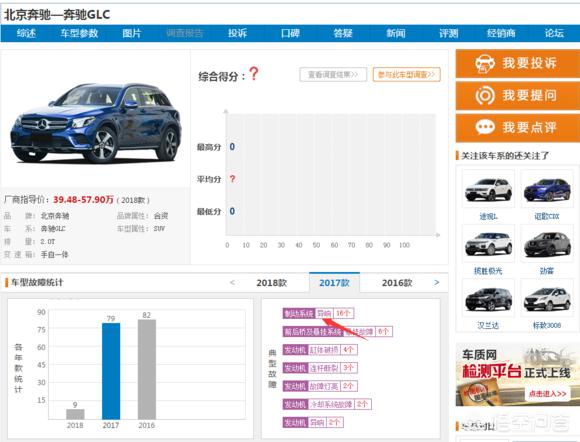The image size is (580, 442).
Task: Open the 讴歌CDX car thumbnail
Action: pos(547,189)
